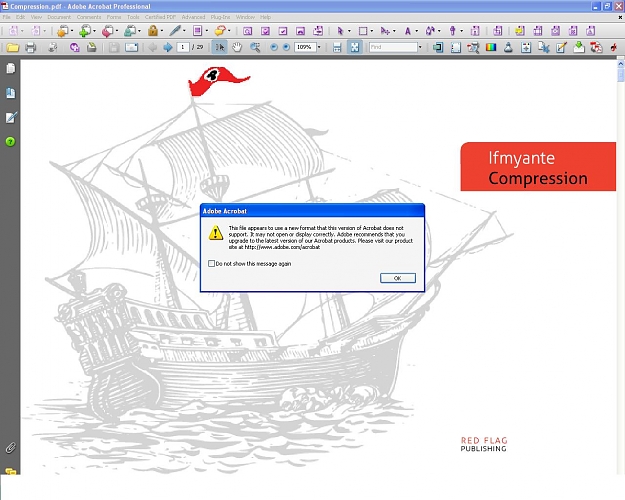The height and width of the screenshot is (500, 625).
Task: Open the Edit menu
Action: 20,17
